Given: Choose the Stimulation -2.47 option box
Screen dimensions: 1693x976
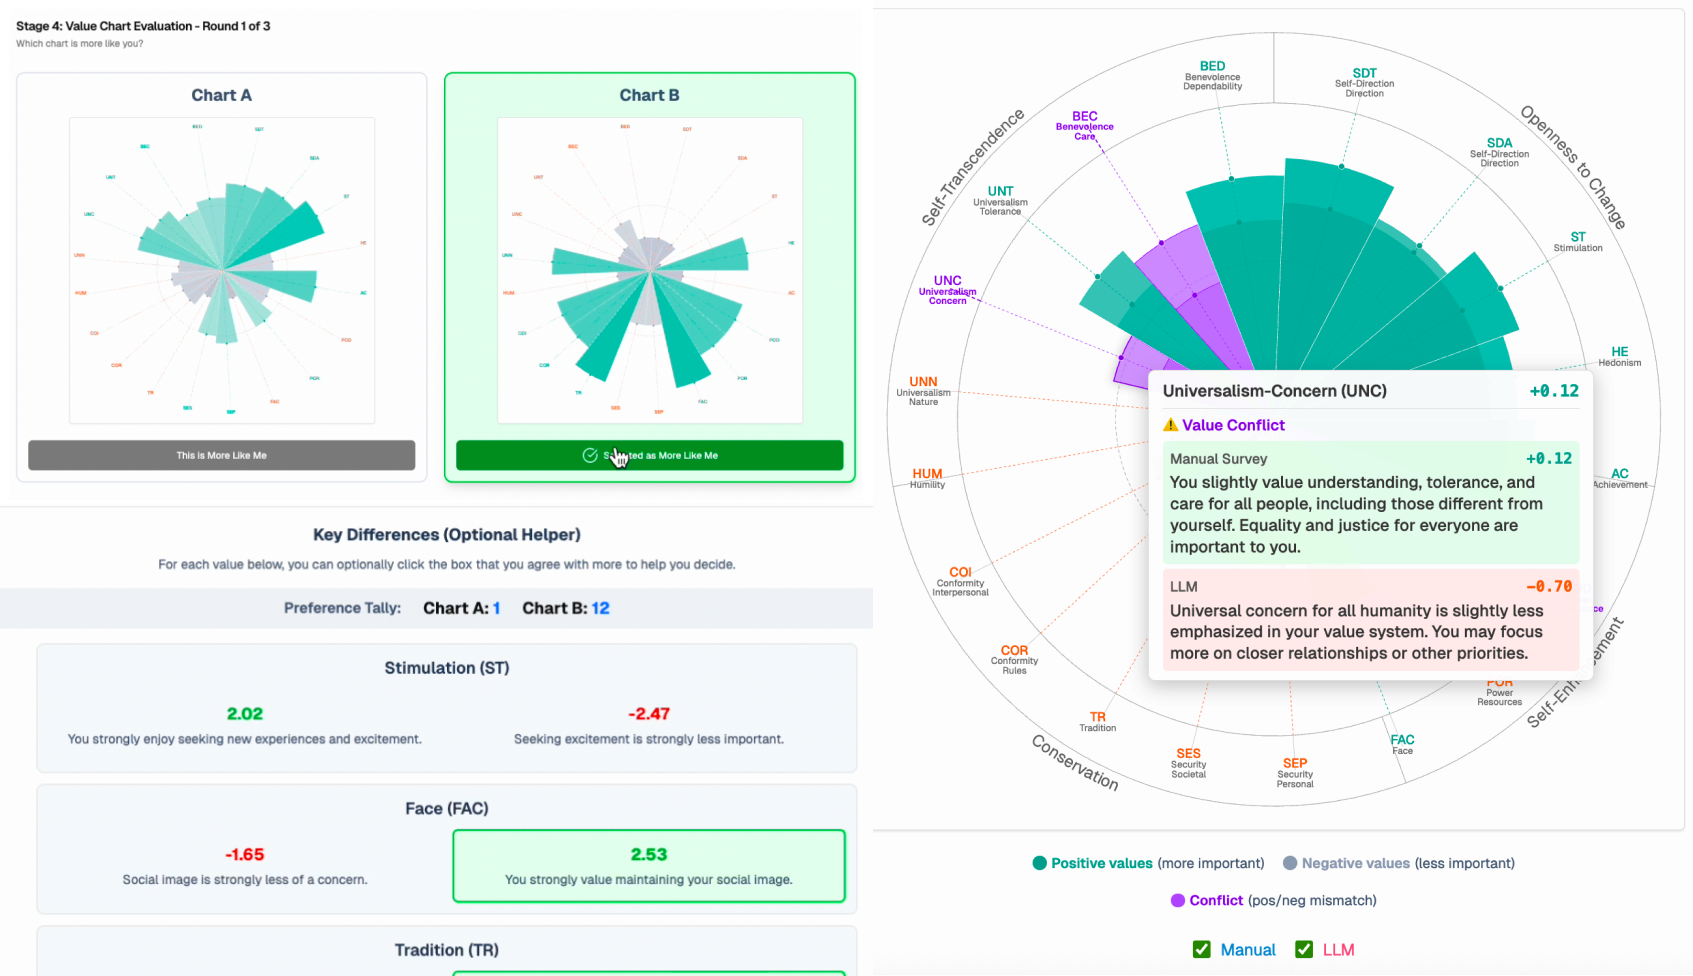Looking at the screenshot, I should [649, 725].
